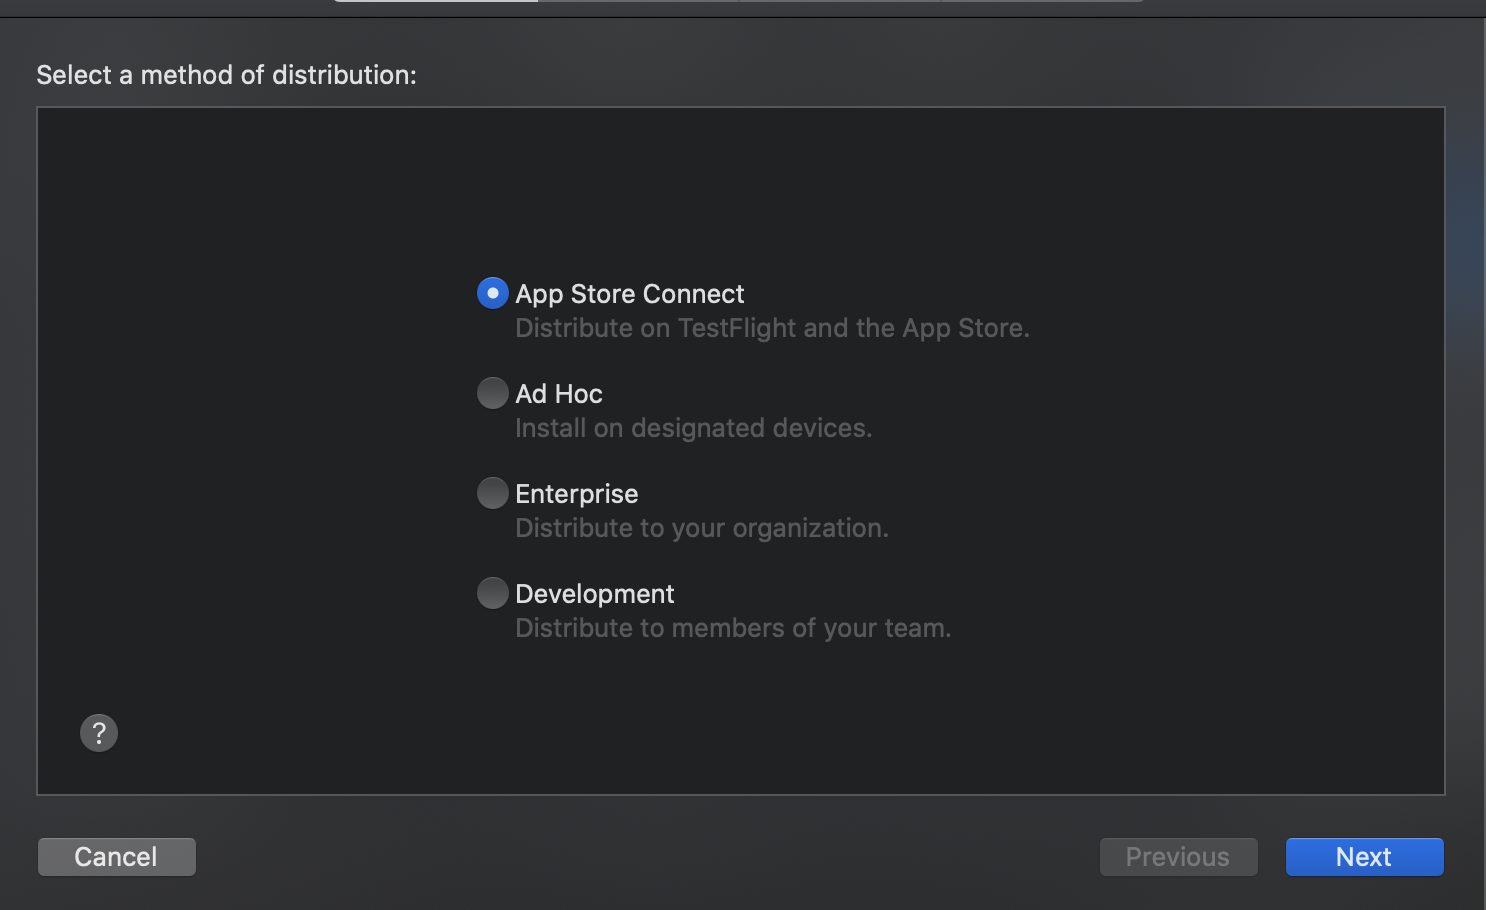Click the "Install on designated devices." description

click(x=693, y=428)
